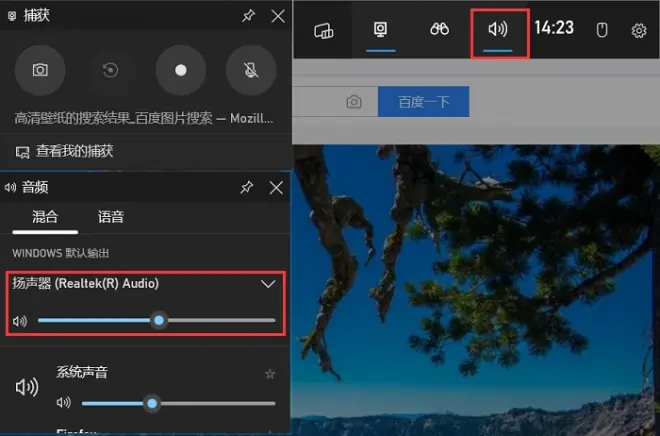The height and width of the screenshot is (436, 660).
Task: Pin the 捕获 capture widget
Action: (248, 16)
